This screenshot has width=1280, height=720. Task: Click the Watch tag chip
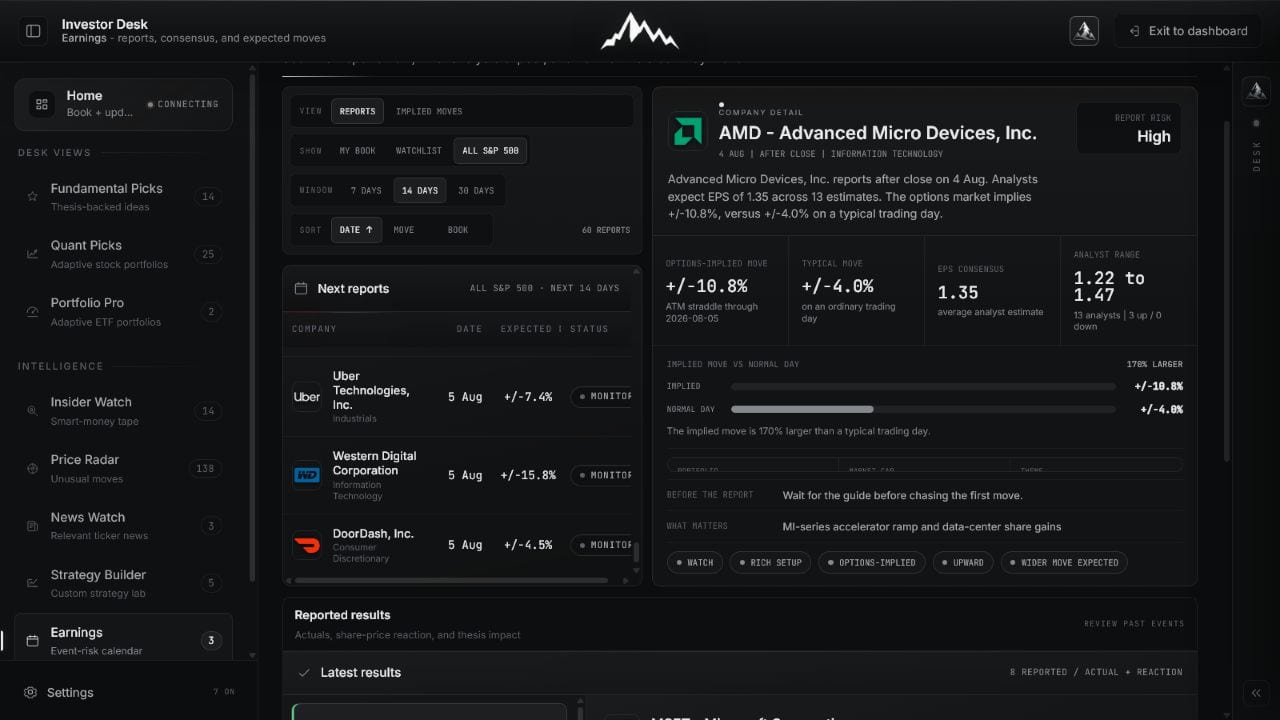[x=694, y=563]
